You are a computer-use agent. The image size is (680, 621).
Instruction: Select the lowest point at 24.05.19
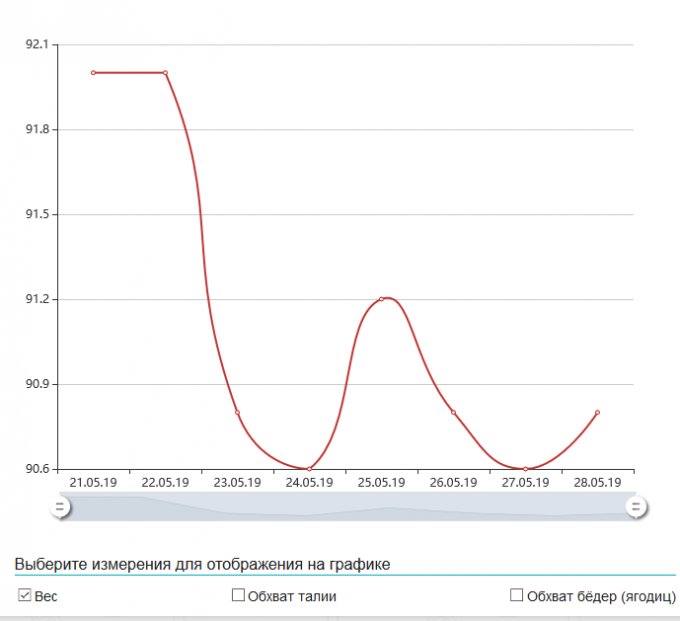(x=309, y=469)
